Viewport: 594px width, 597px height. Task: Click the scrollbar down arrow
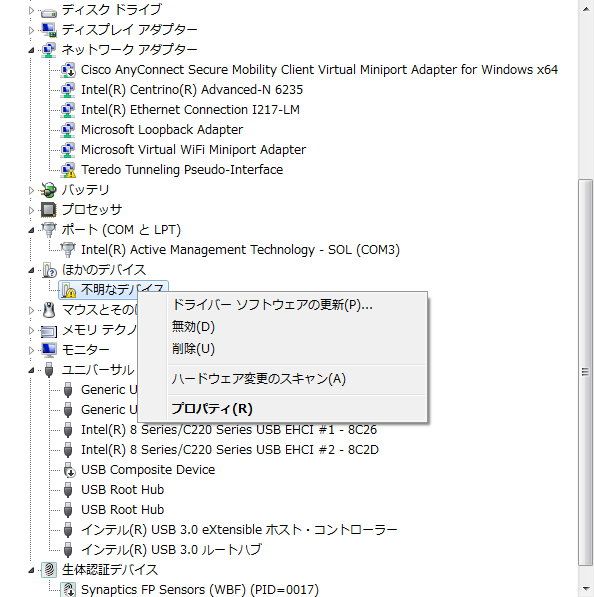click(586, 589)
